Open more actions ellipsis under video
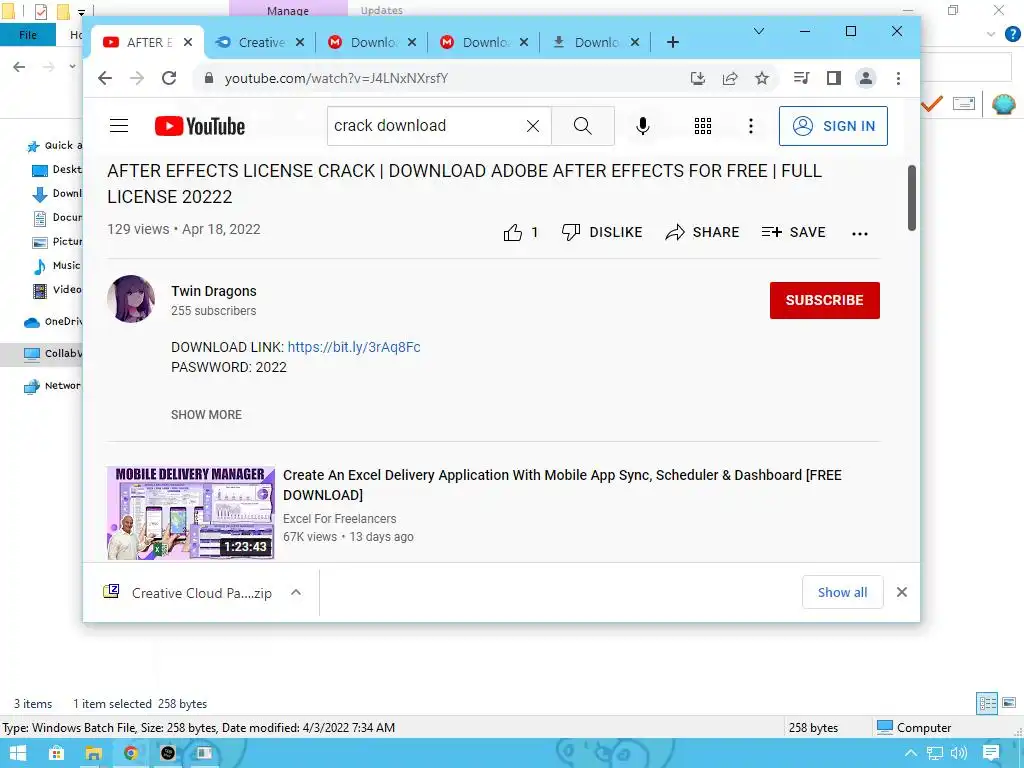The width and height of the screenshot is (1024, 768). pyautogui.click(x=860, y=233)
